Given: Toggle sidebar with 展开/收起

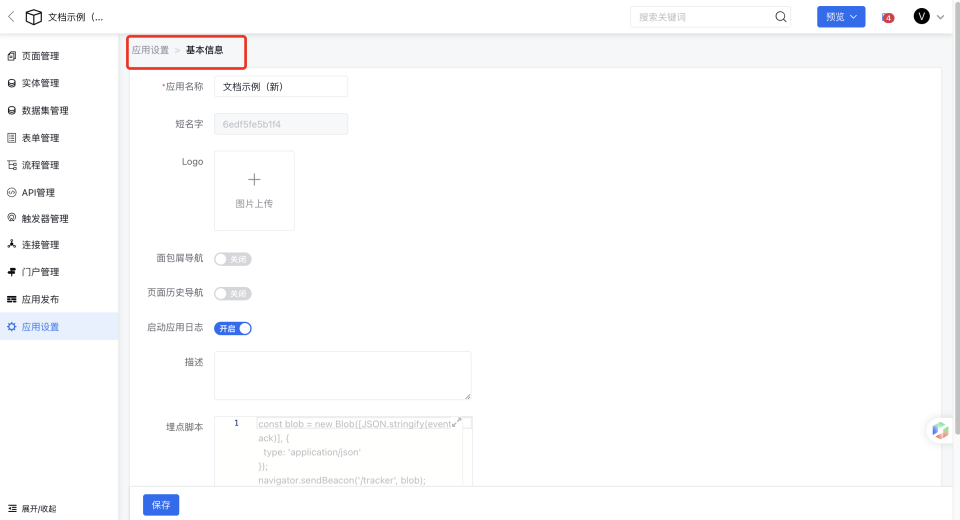Looking at the screenshot, I should pos(32,508).
